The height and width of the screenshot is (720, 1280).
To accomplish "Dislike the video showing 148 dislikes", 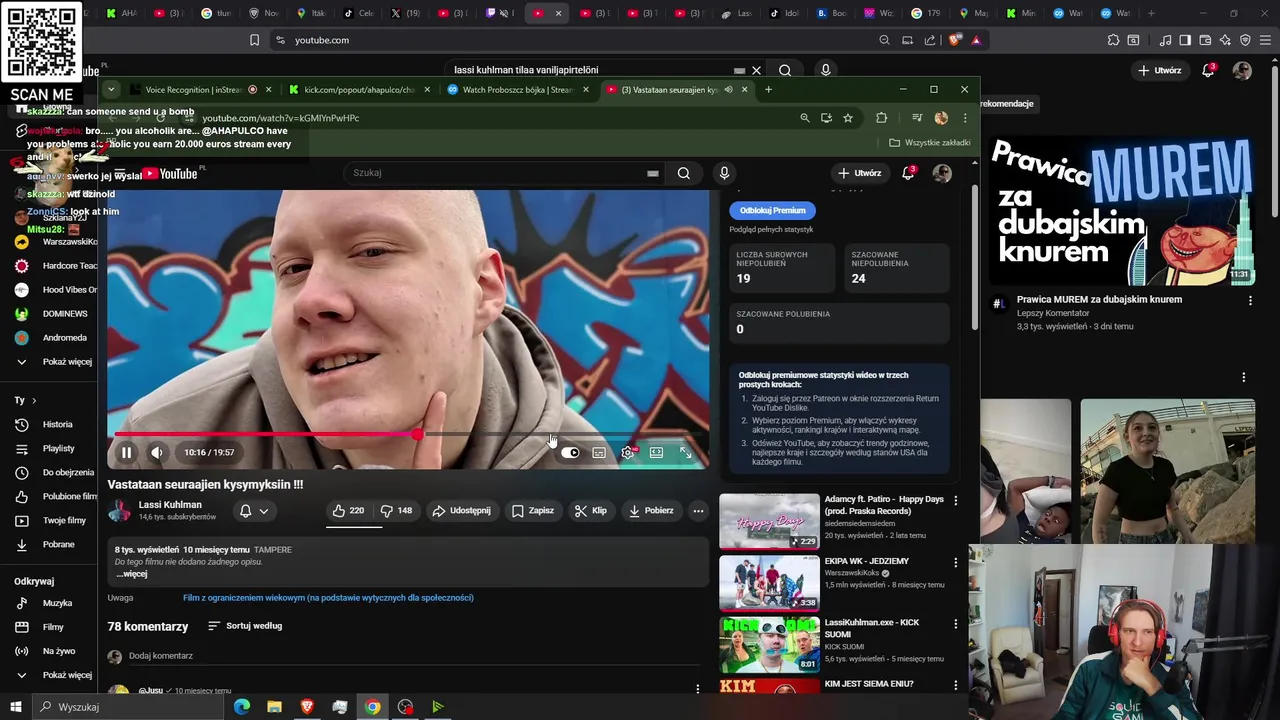I will 397,511.
